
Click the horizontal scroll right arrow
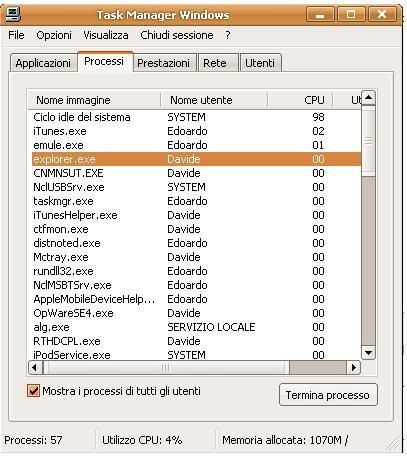pyautogui.click(x=354, y=367)
